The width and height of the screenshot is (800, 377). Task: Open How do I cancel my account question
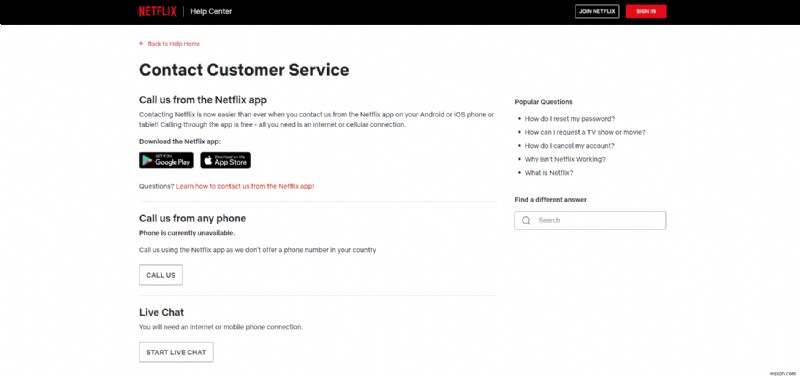tap(569, 146)
